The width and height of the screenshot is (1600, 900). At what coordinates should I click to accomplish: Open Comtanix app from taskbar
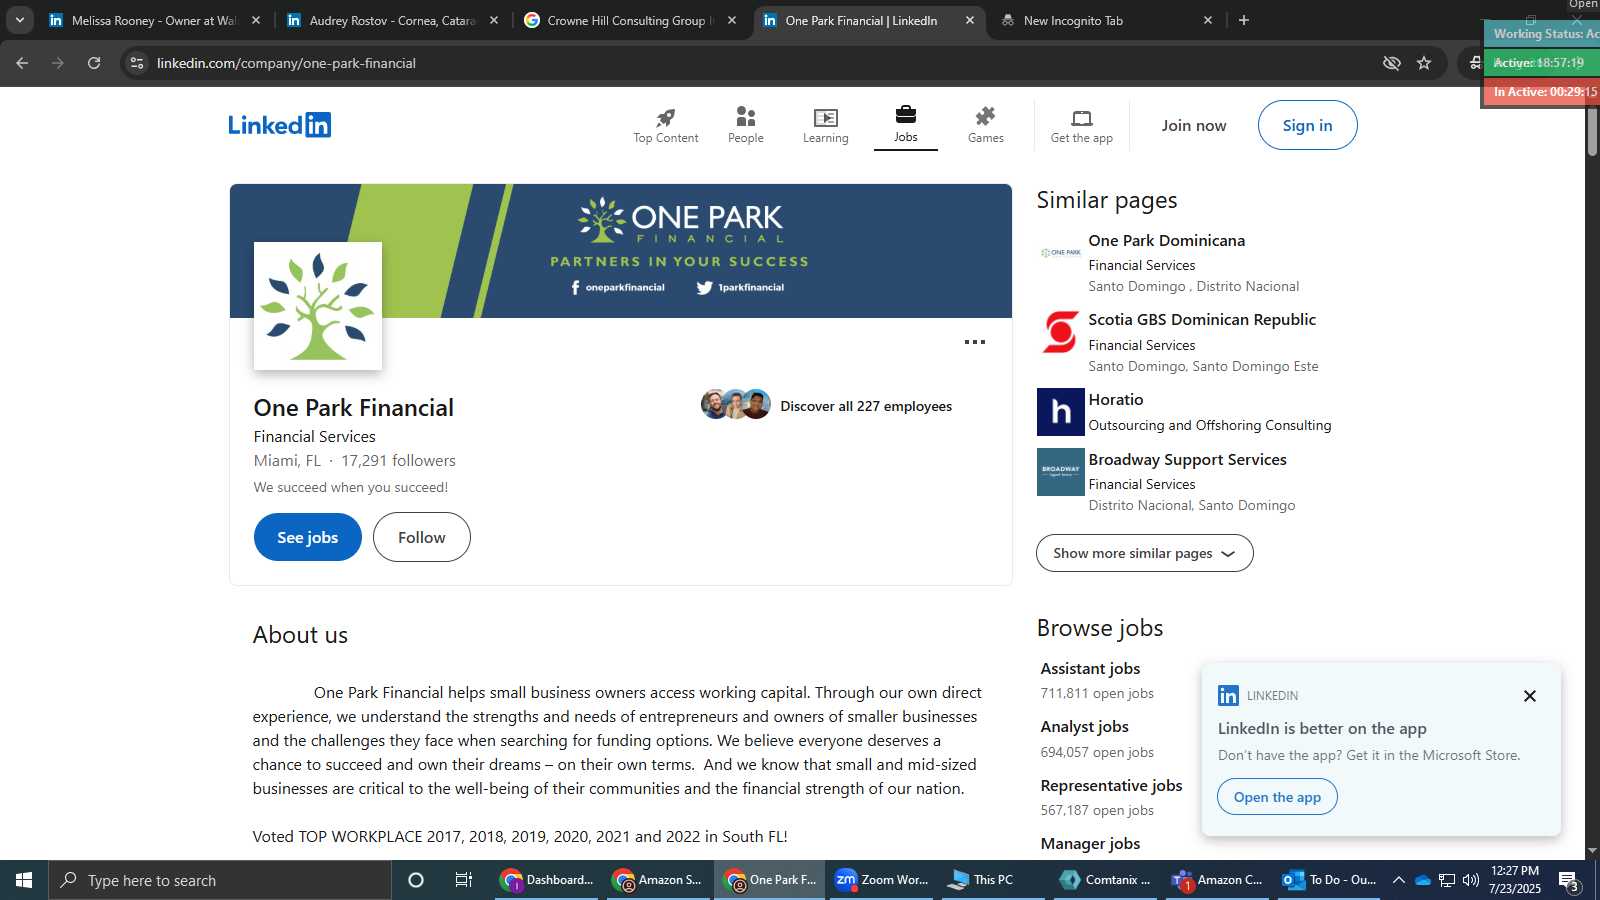tap(1106, 880)
